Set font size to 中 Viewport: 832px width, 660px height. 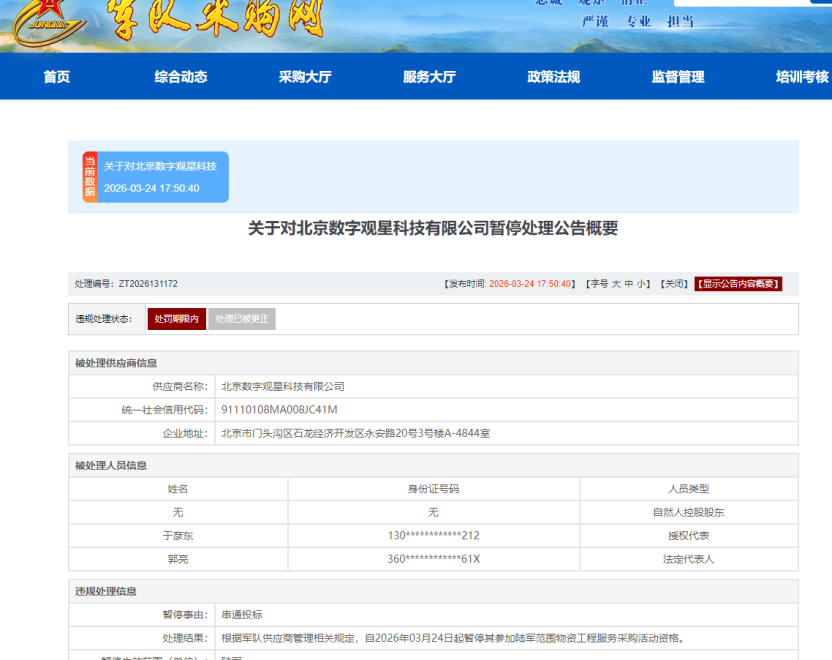point(629,284)
